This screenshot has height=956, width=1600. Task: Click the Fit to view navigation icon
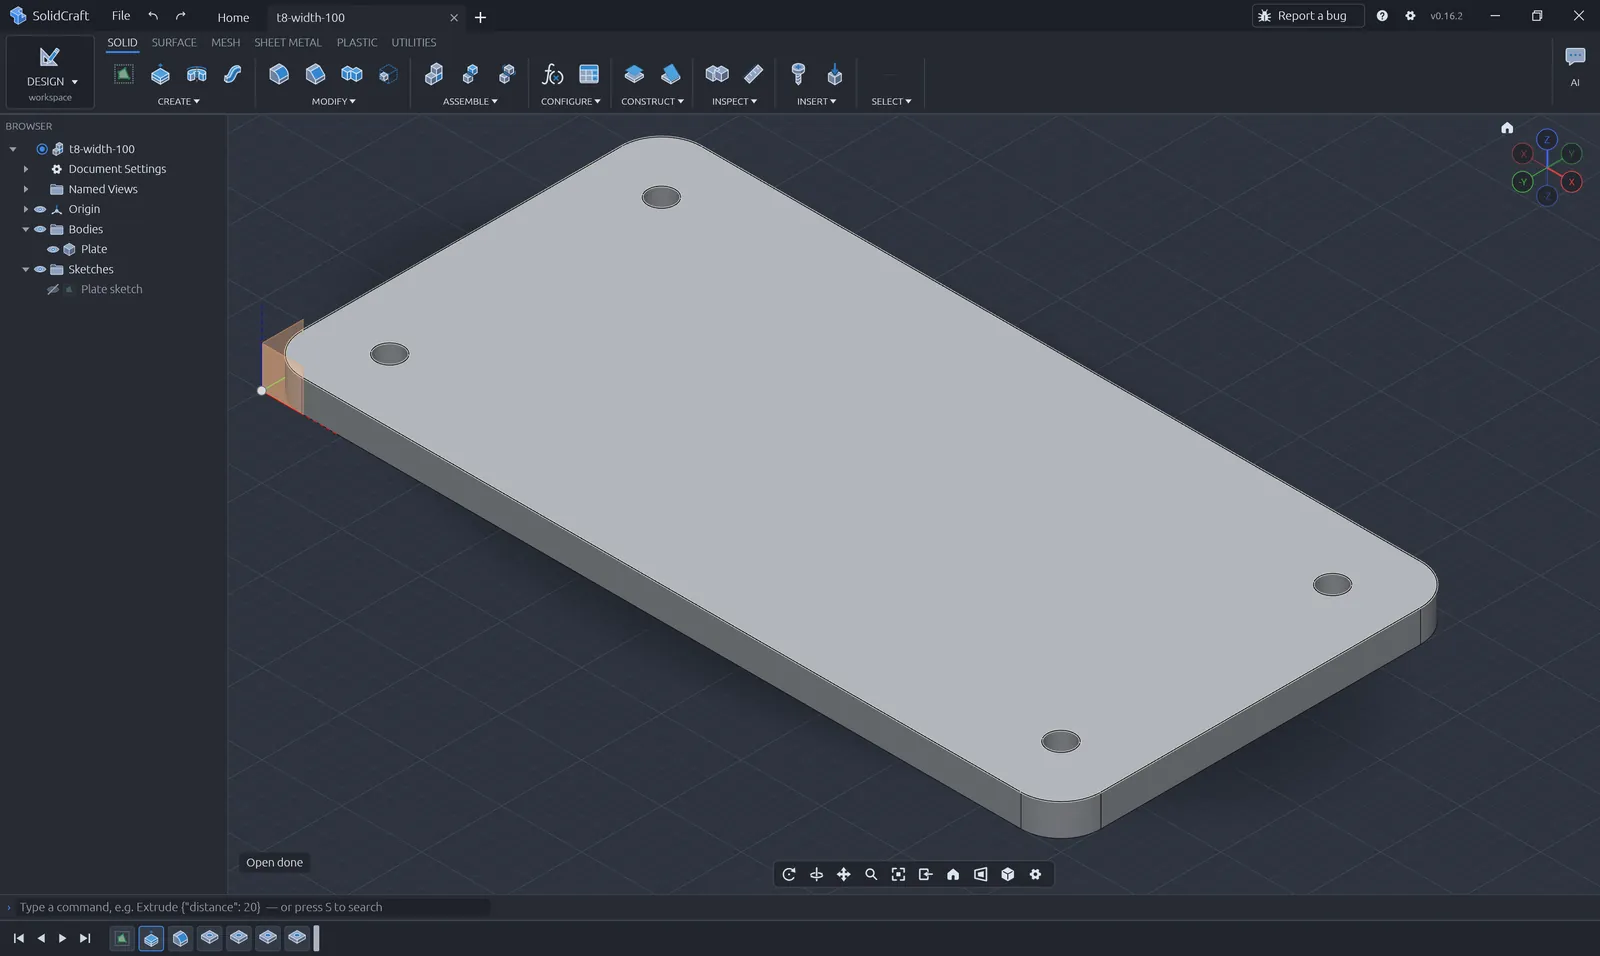point(898,874)
